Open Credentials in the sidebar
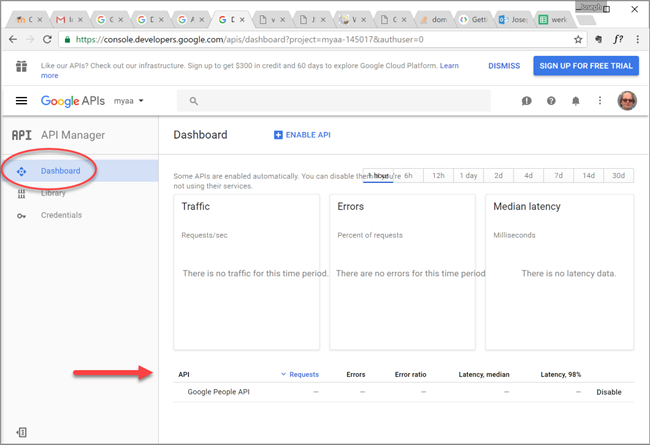 [61, 215]
